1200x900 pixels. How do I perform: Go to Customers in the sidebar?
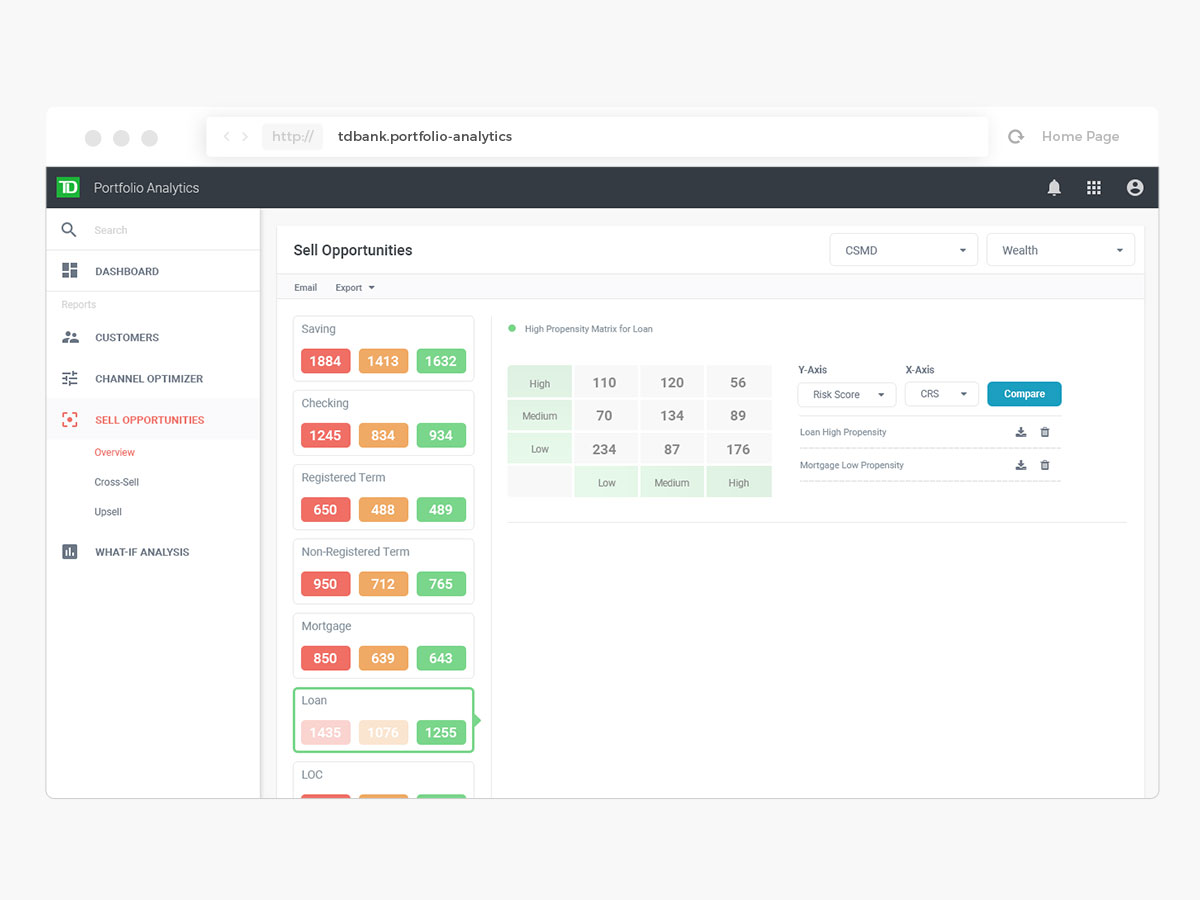click(127, 338)
